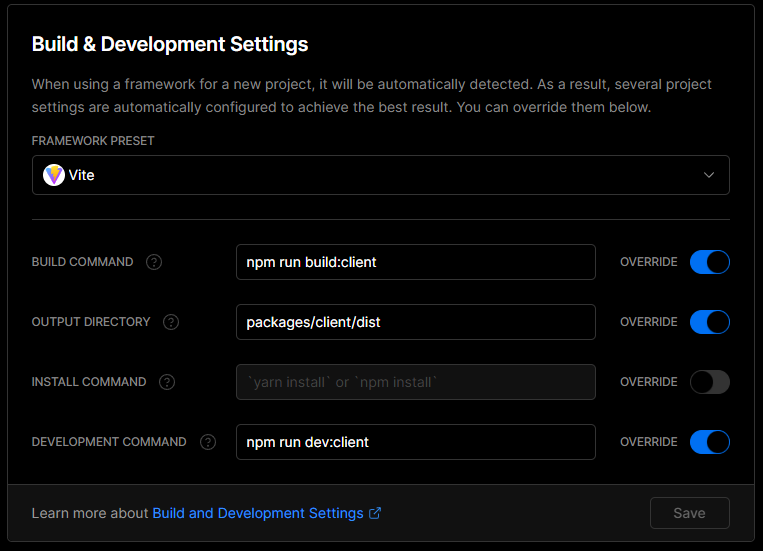
Task: Click the Vite logo icon
Action: coord(54,175)
